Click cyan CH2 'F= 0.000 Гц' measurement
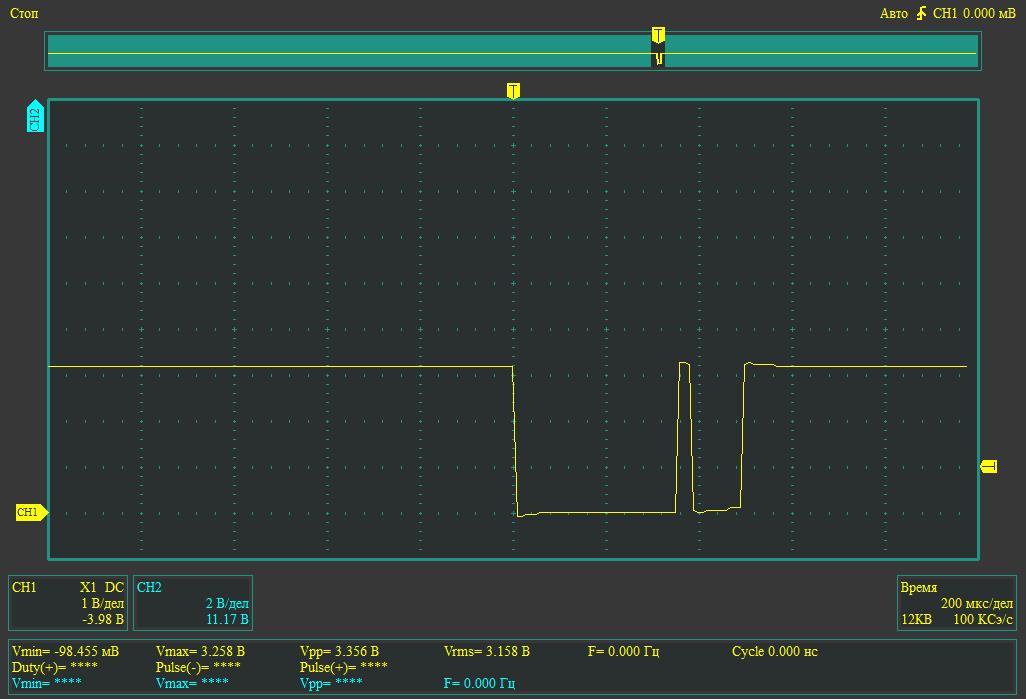 click(479, 683)
